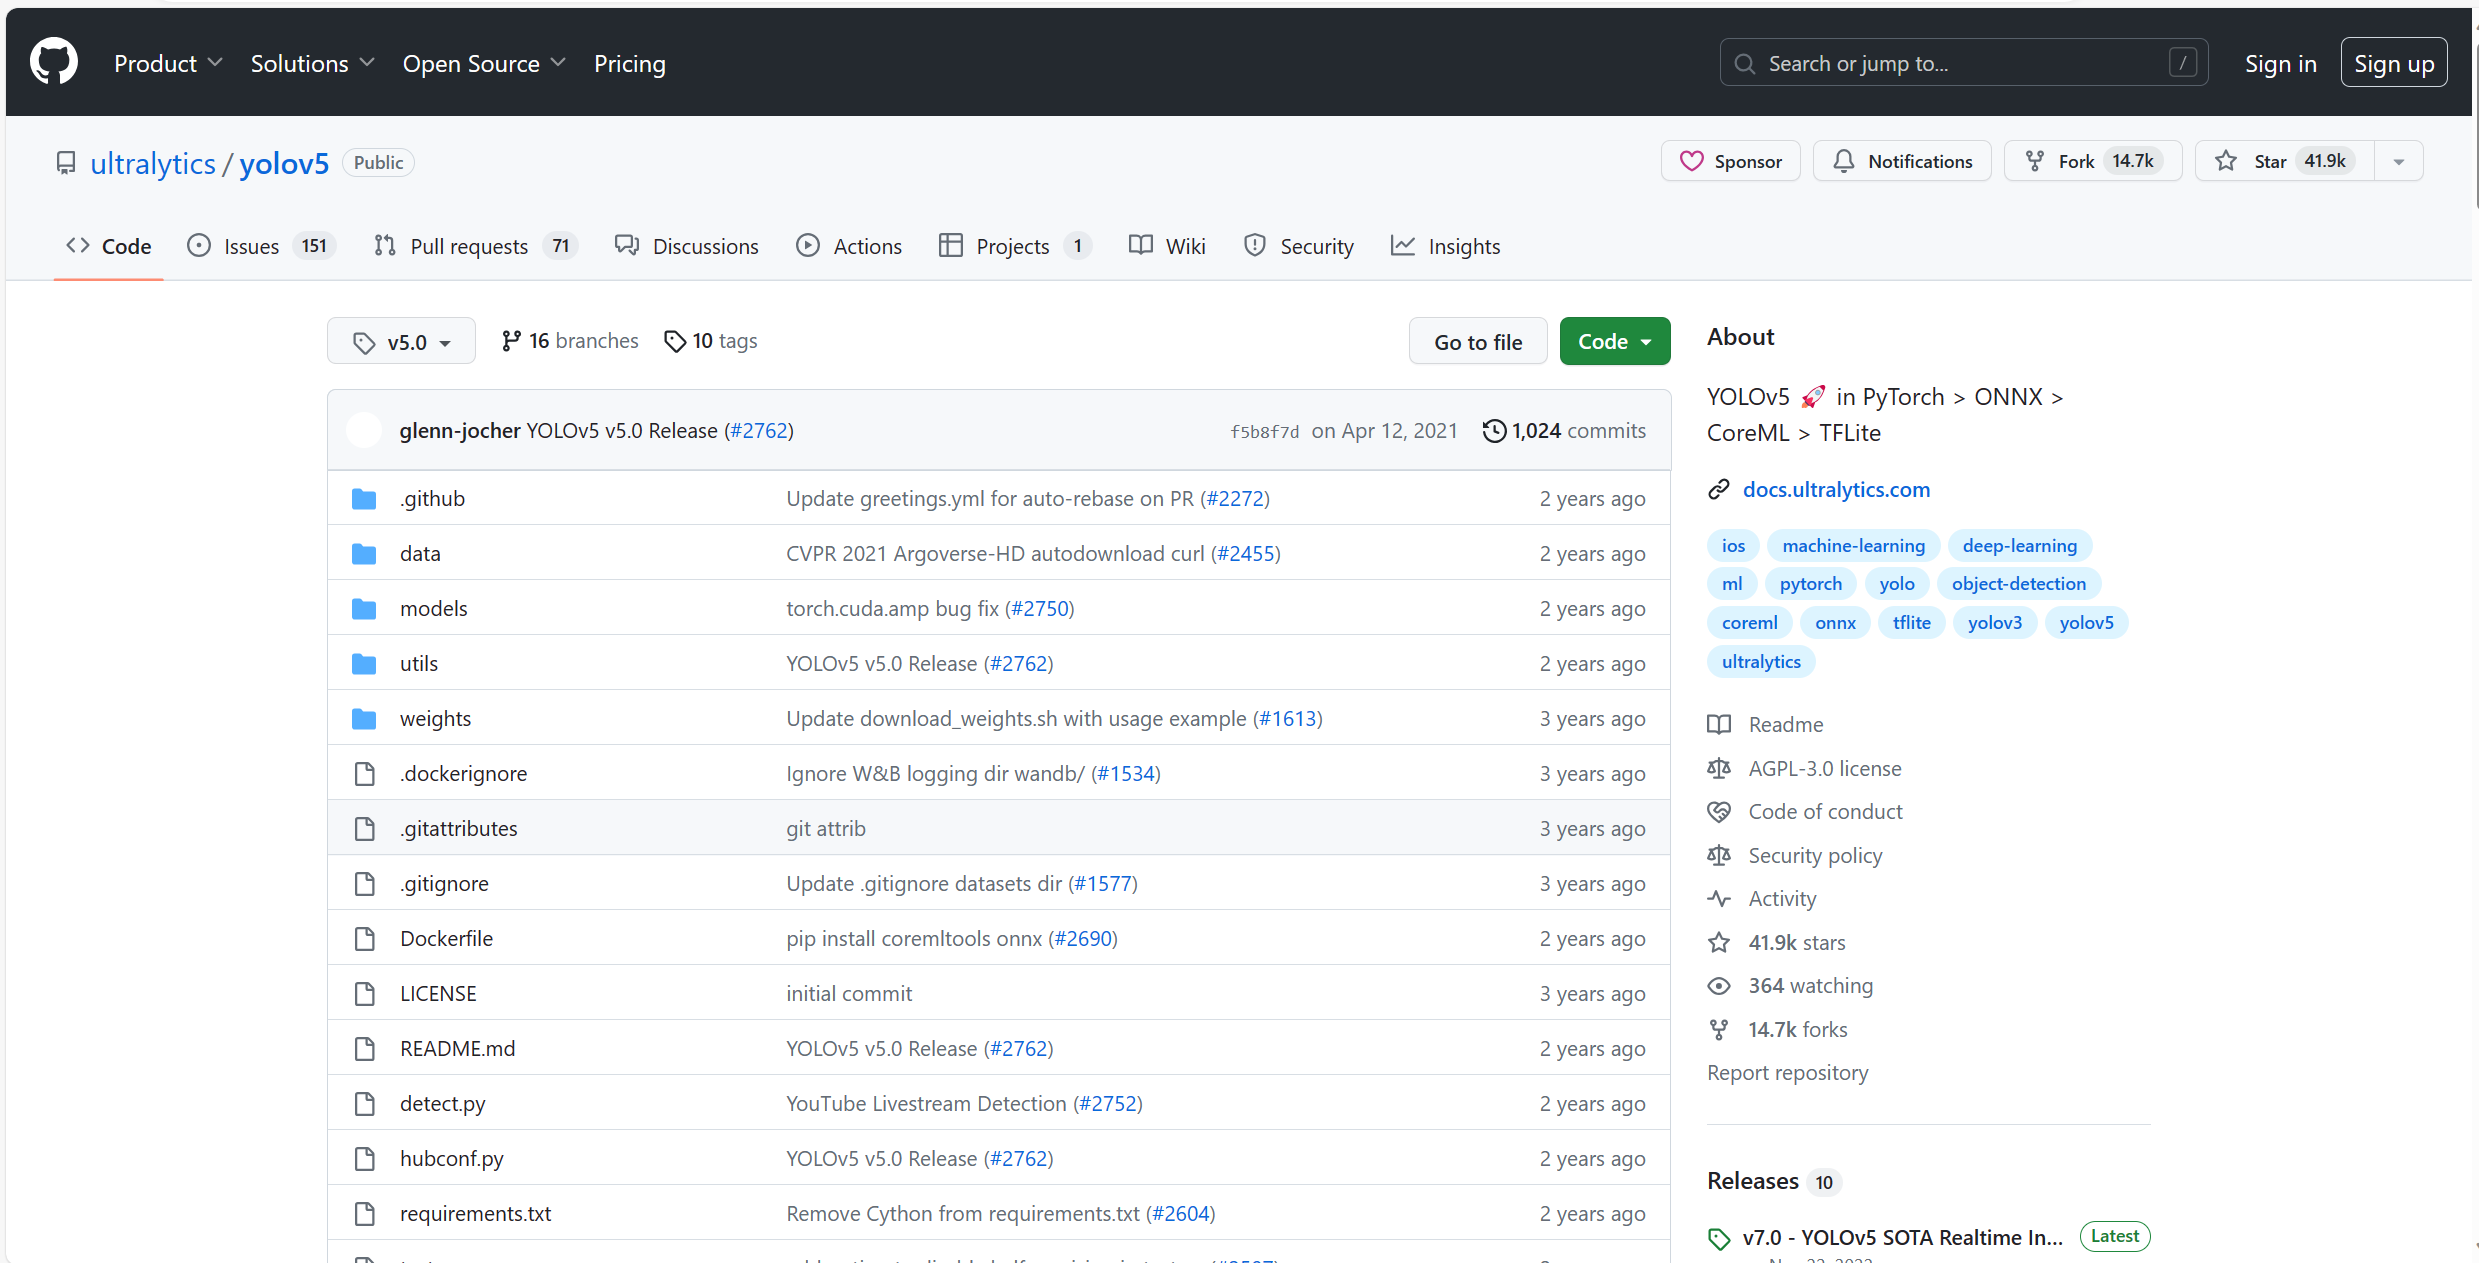Screen dimensions: 2479x1263
Task: Open commit hash f5b8f7d
Action: click(1264, 432)
